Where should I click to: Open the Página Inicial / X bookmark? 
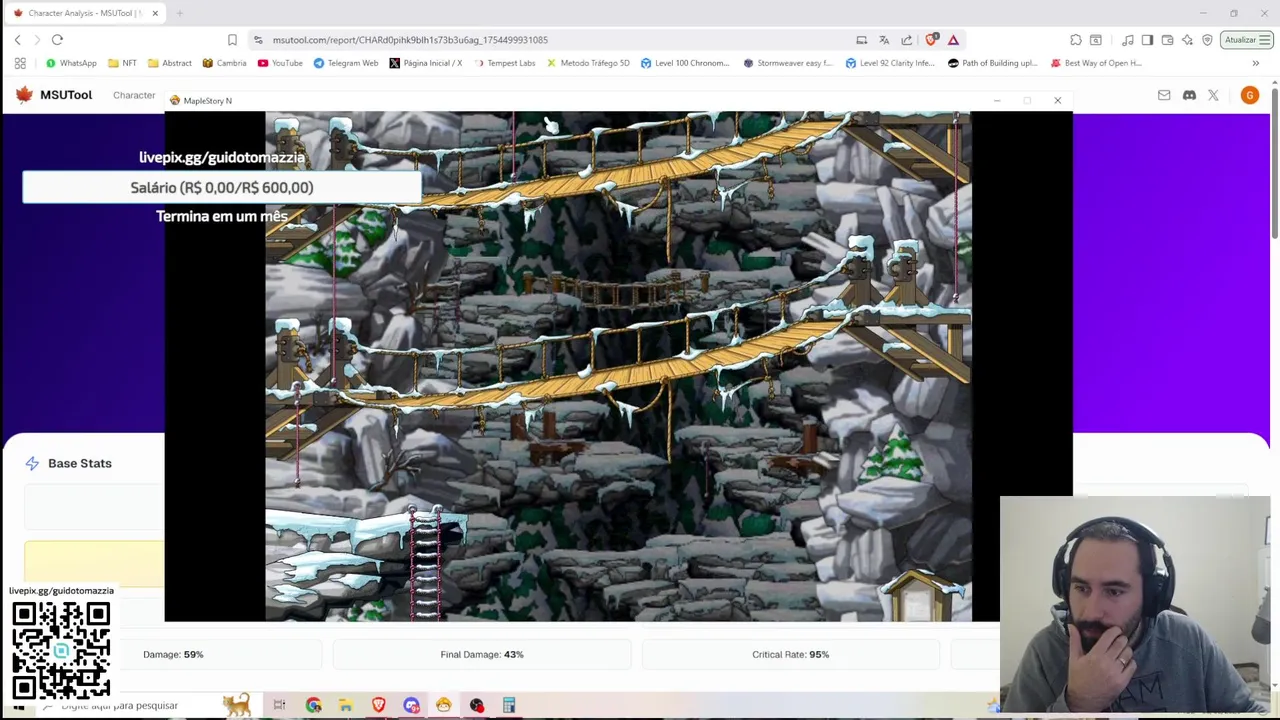(x=425, y=63)
